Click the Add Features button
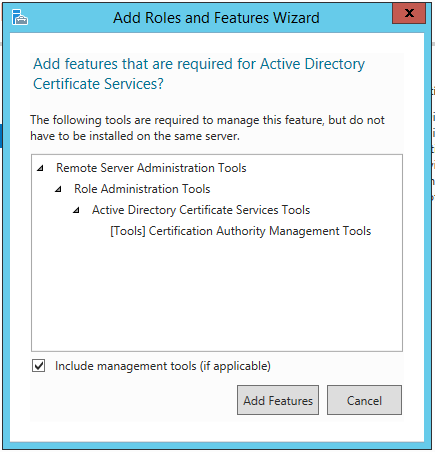Image resolution: width=435 pixels, height=452 pixels. click(278, 400)
